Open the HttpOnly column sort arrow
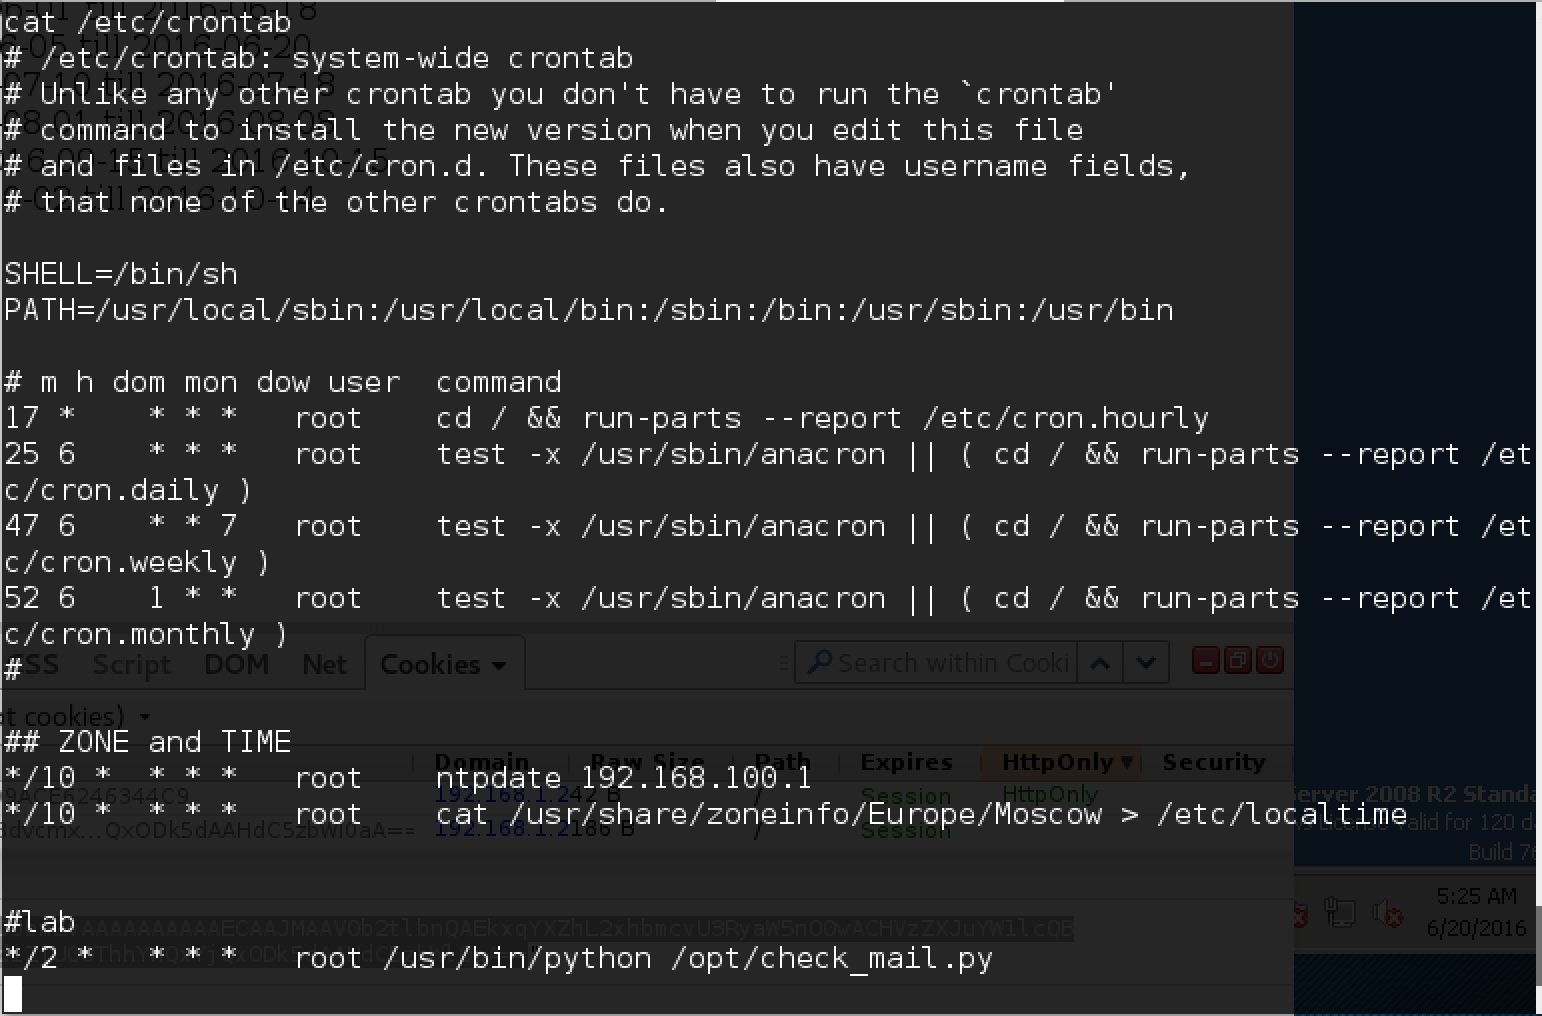Image resolution: width=1542 pixels, height=1016 pixels. [x=1127, y=763]
